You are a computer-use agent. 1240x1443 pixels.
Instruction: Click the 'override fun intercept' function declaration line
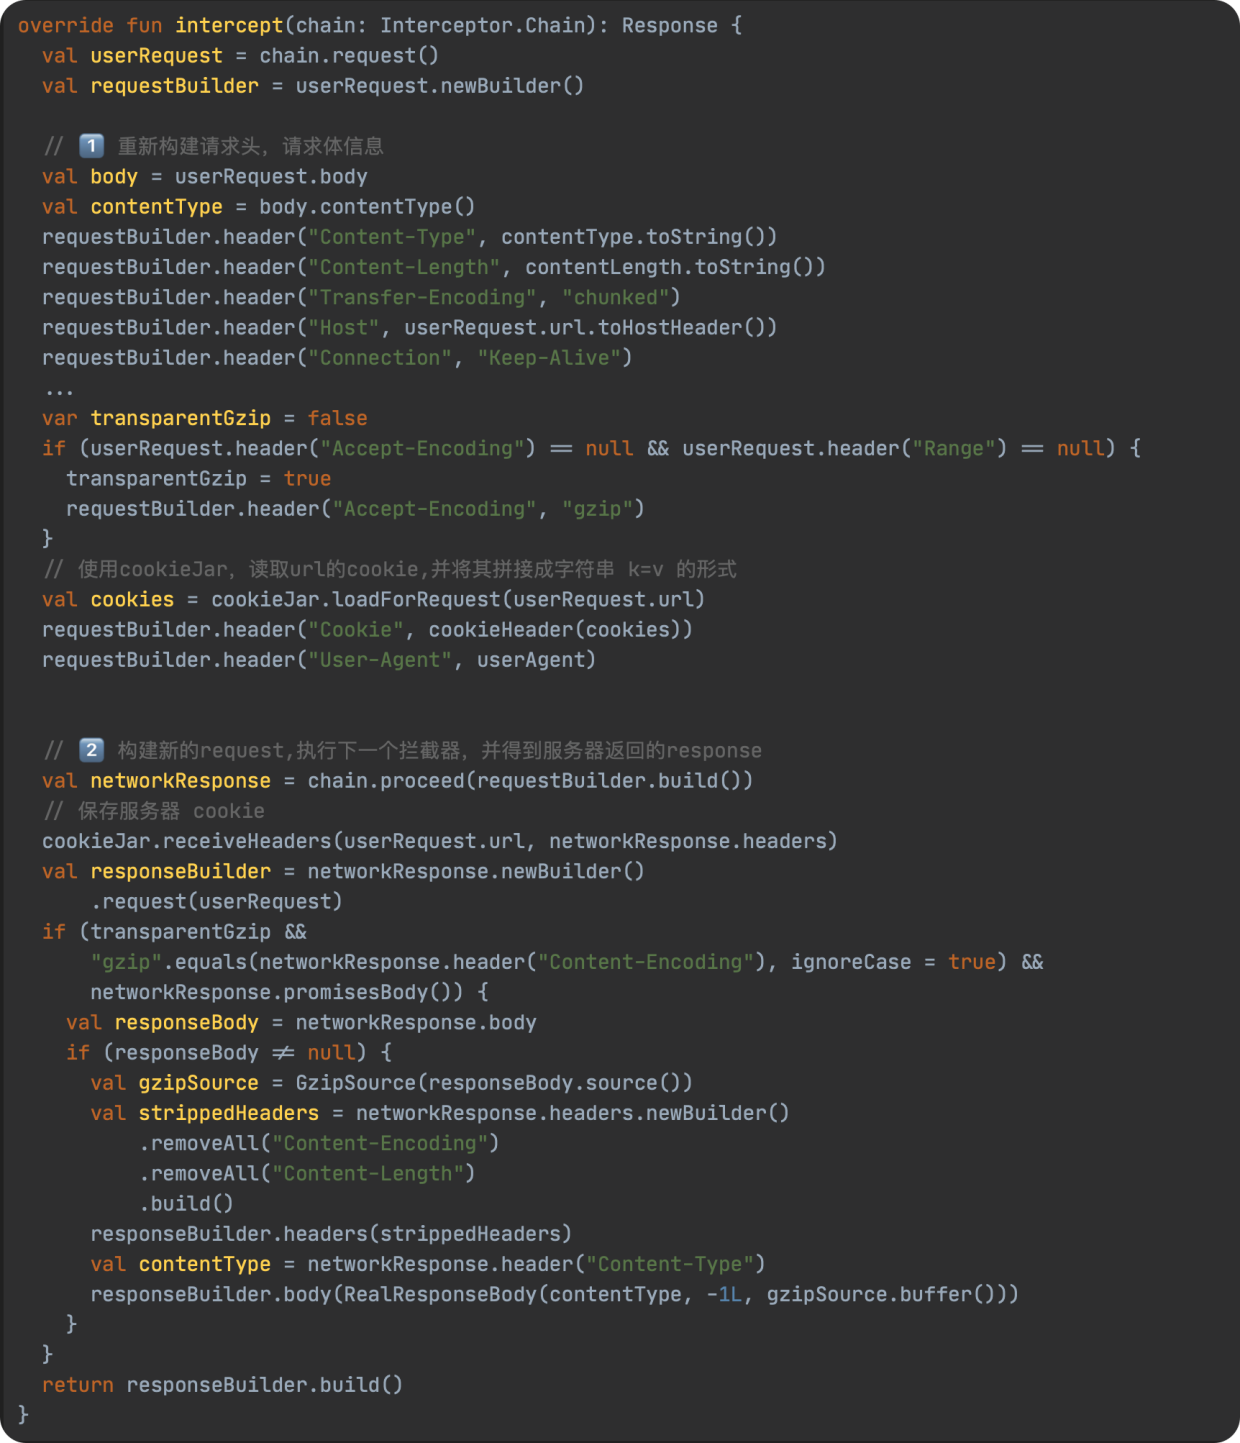click(380, 25)
